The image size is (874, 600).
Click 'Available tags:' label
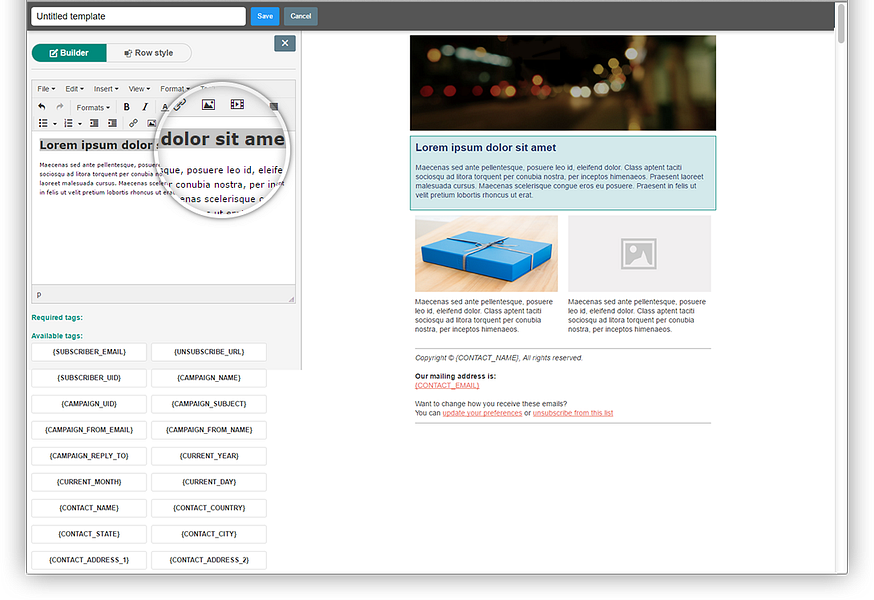(x=57, y=336)
